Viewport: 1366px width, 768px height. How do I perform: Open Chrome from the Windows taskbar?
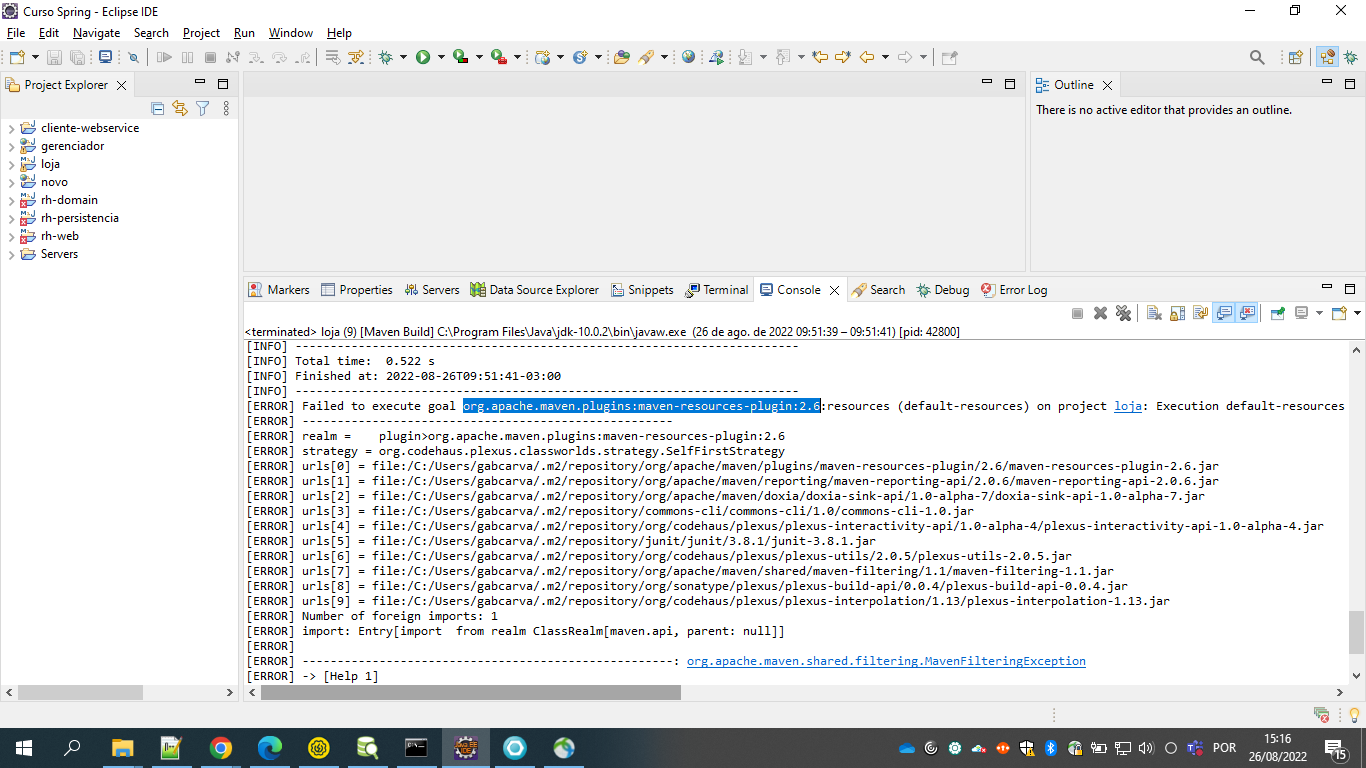point(221,748)
